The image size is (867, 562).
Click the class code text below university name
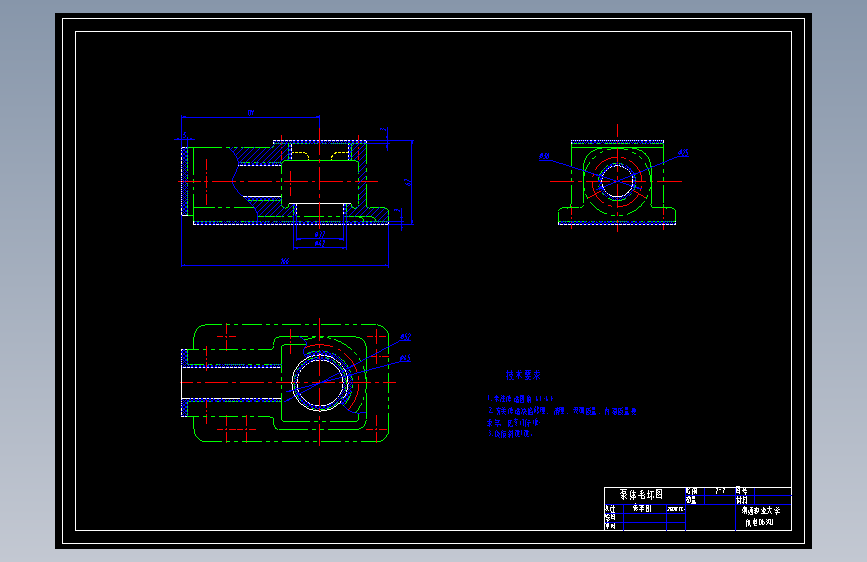759,522
